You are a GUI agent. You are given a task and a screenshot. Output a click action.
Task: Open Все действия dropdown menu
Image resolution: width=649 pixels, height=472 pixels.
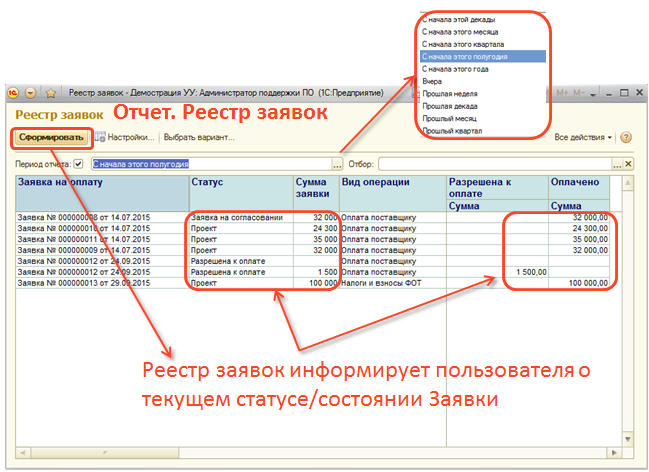coord(584,137)
